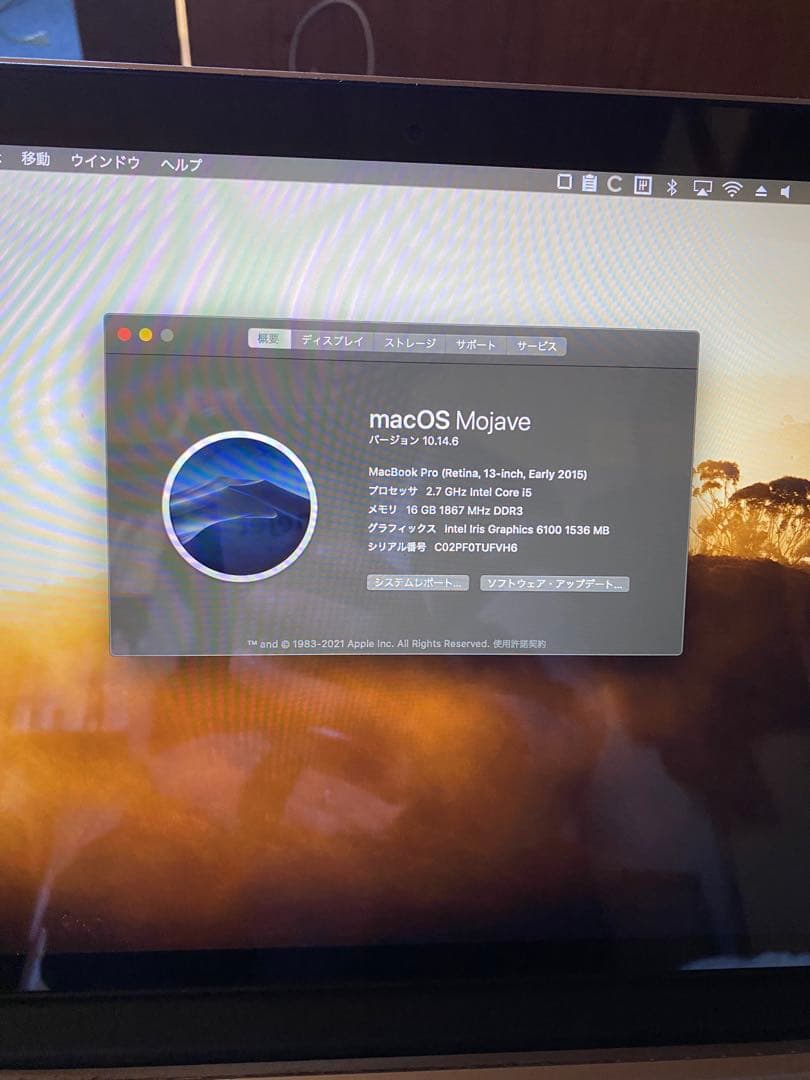Switch to the ディスプレイ tab

tap(331, 342)
